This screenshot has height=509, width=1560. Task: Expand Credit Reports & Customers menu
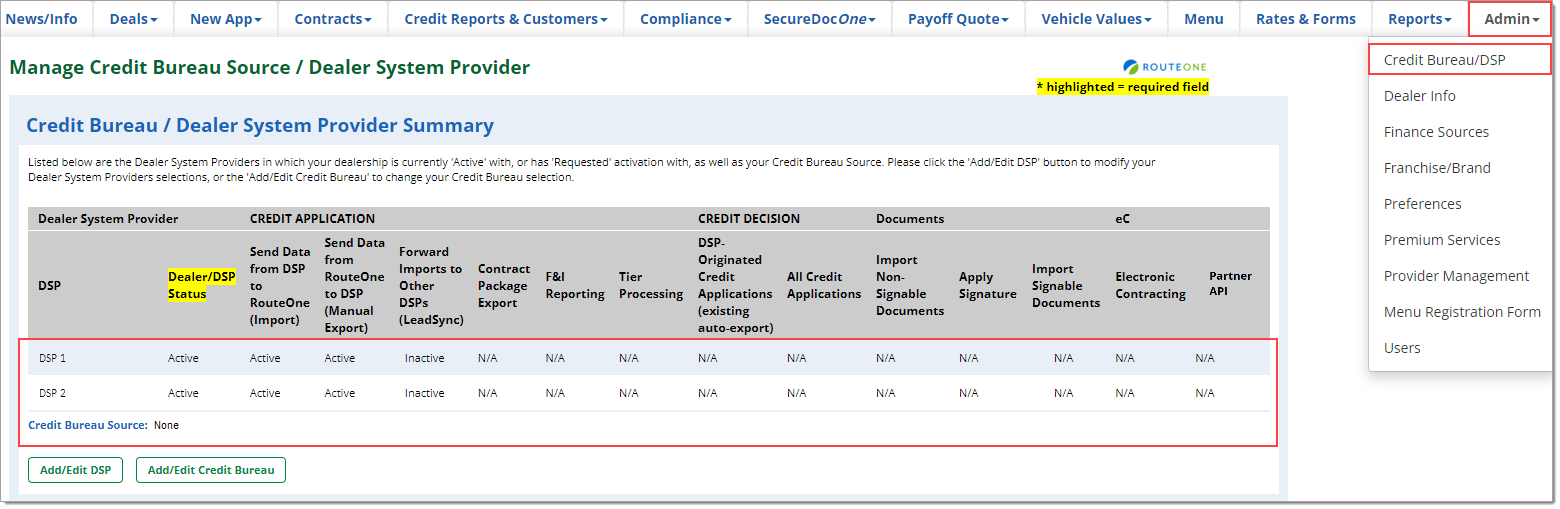(x=506, y=19)
